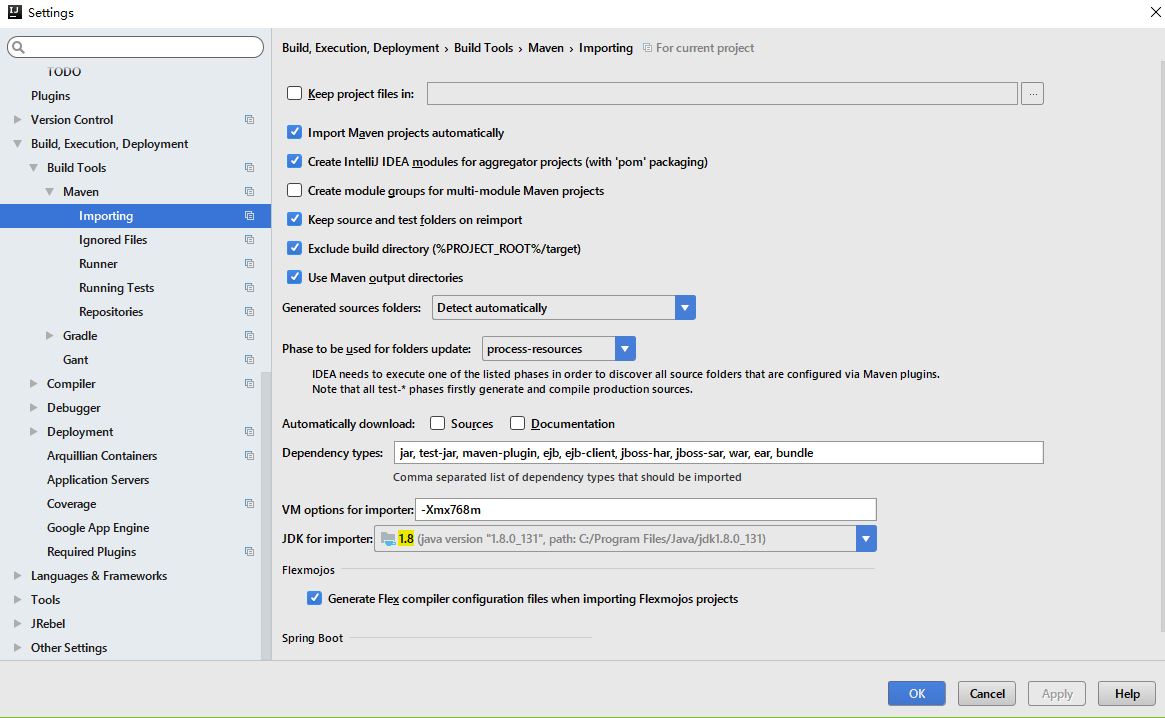Click project-level icon beside Coverage
Viewport: 1165px width, 718px height.
pyautogui.click(x=250, y=504)
